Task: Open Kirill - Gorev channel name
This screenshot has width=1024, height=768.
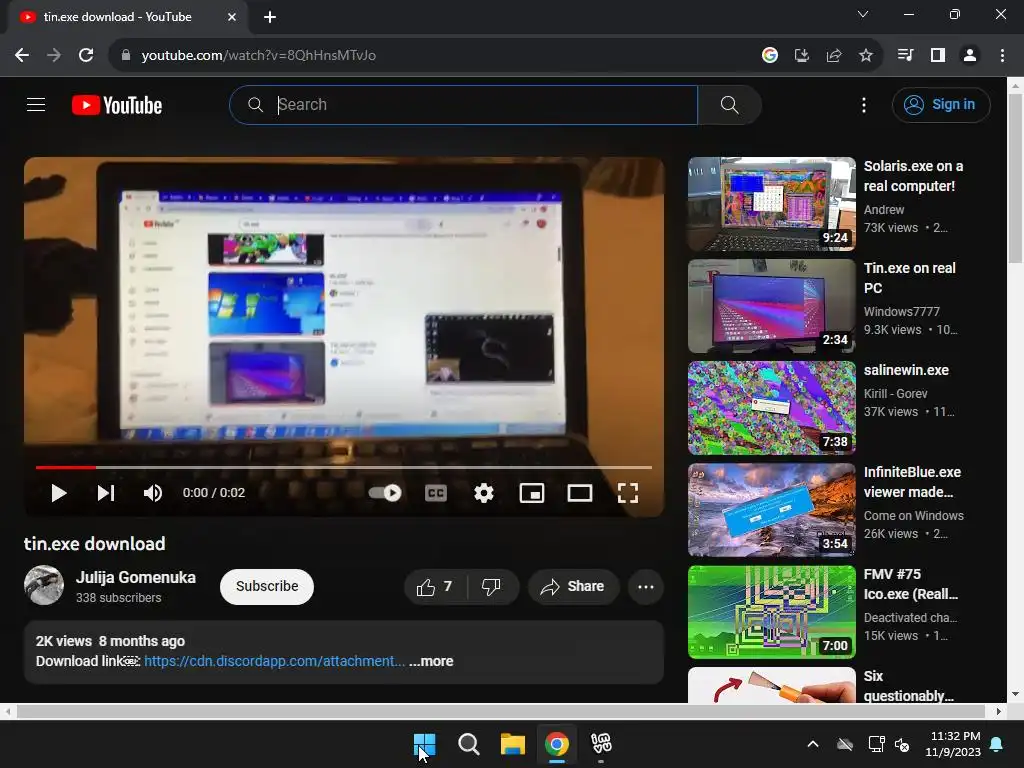Action: (x=895, y=394)
